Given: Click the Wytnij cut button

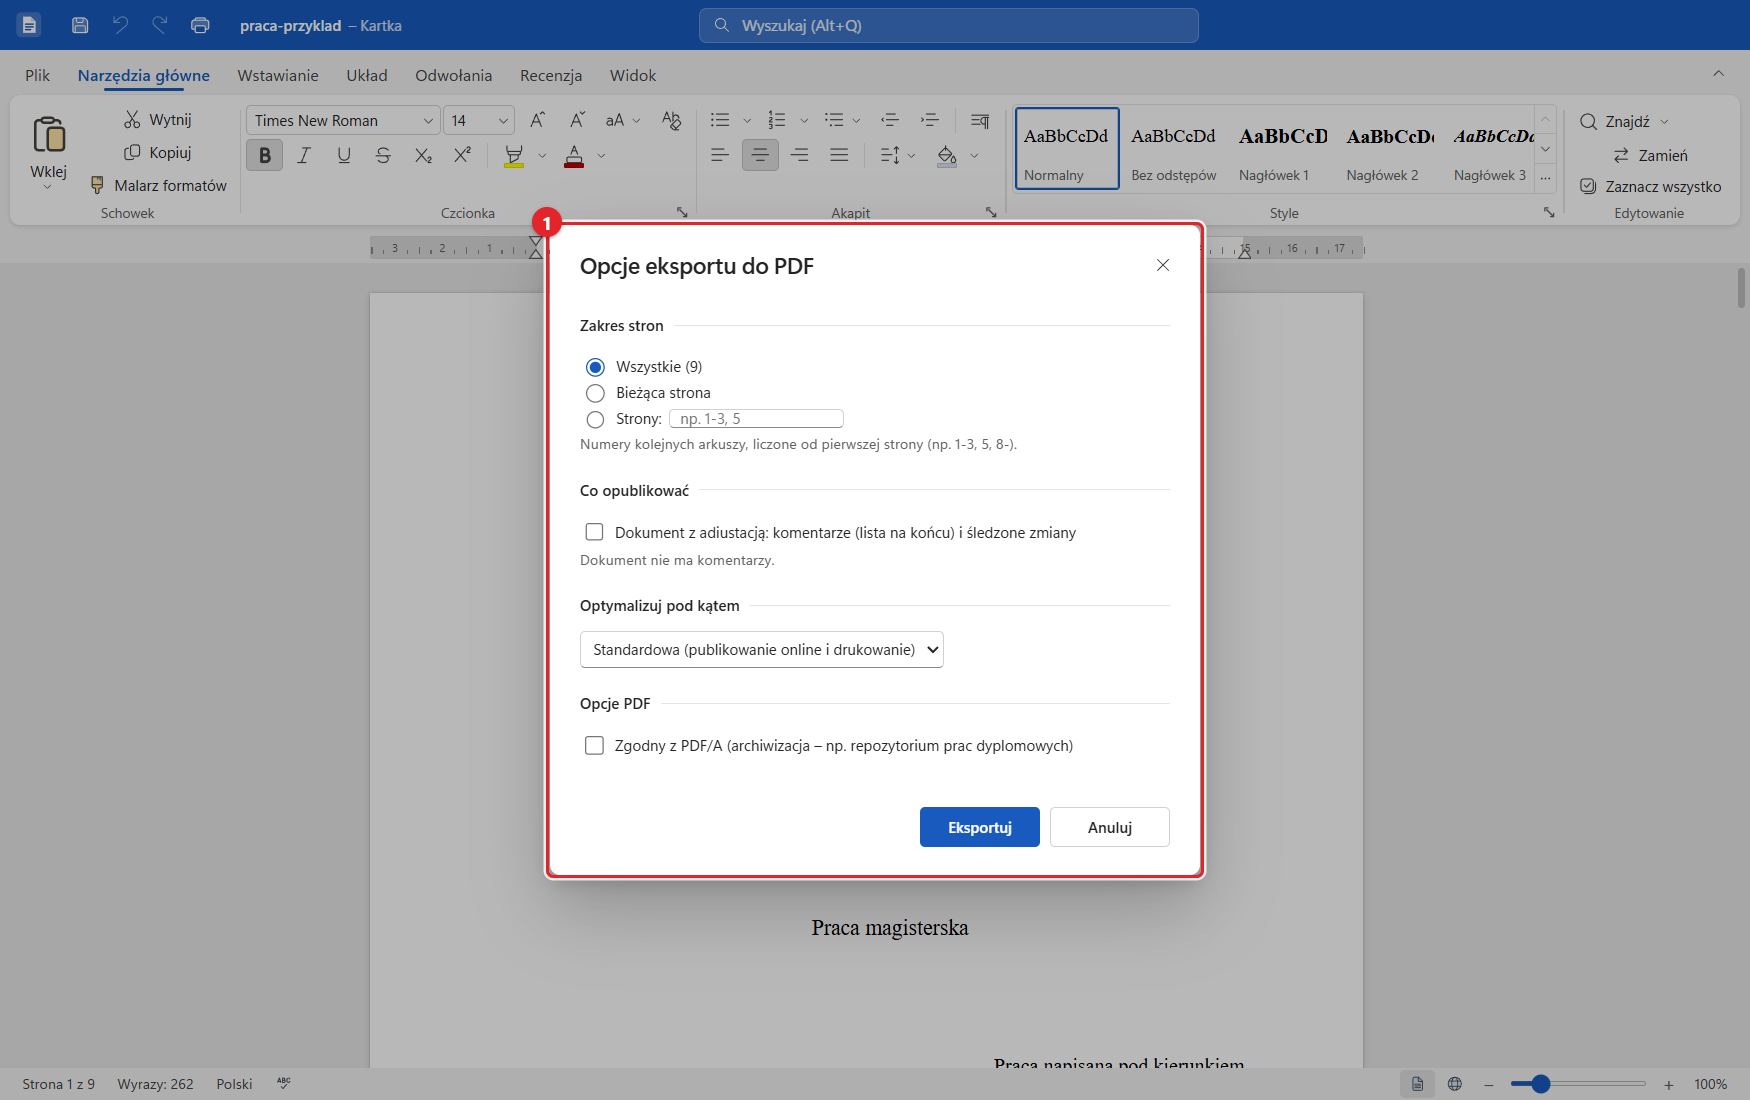Looking at the screenshot, I should pyautogui.click(x=158, y=119).
